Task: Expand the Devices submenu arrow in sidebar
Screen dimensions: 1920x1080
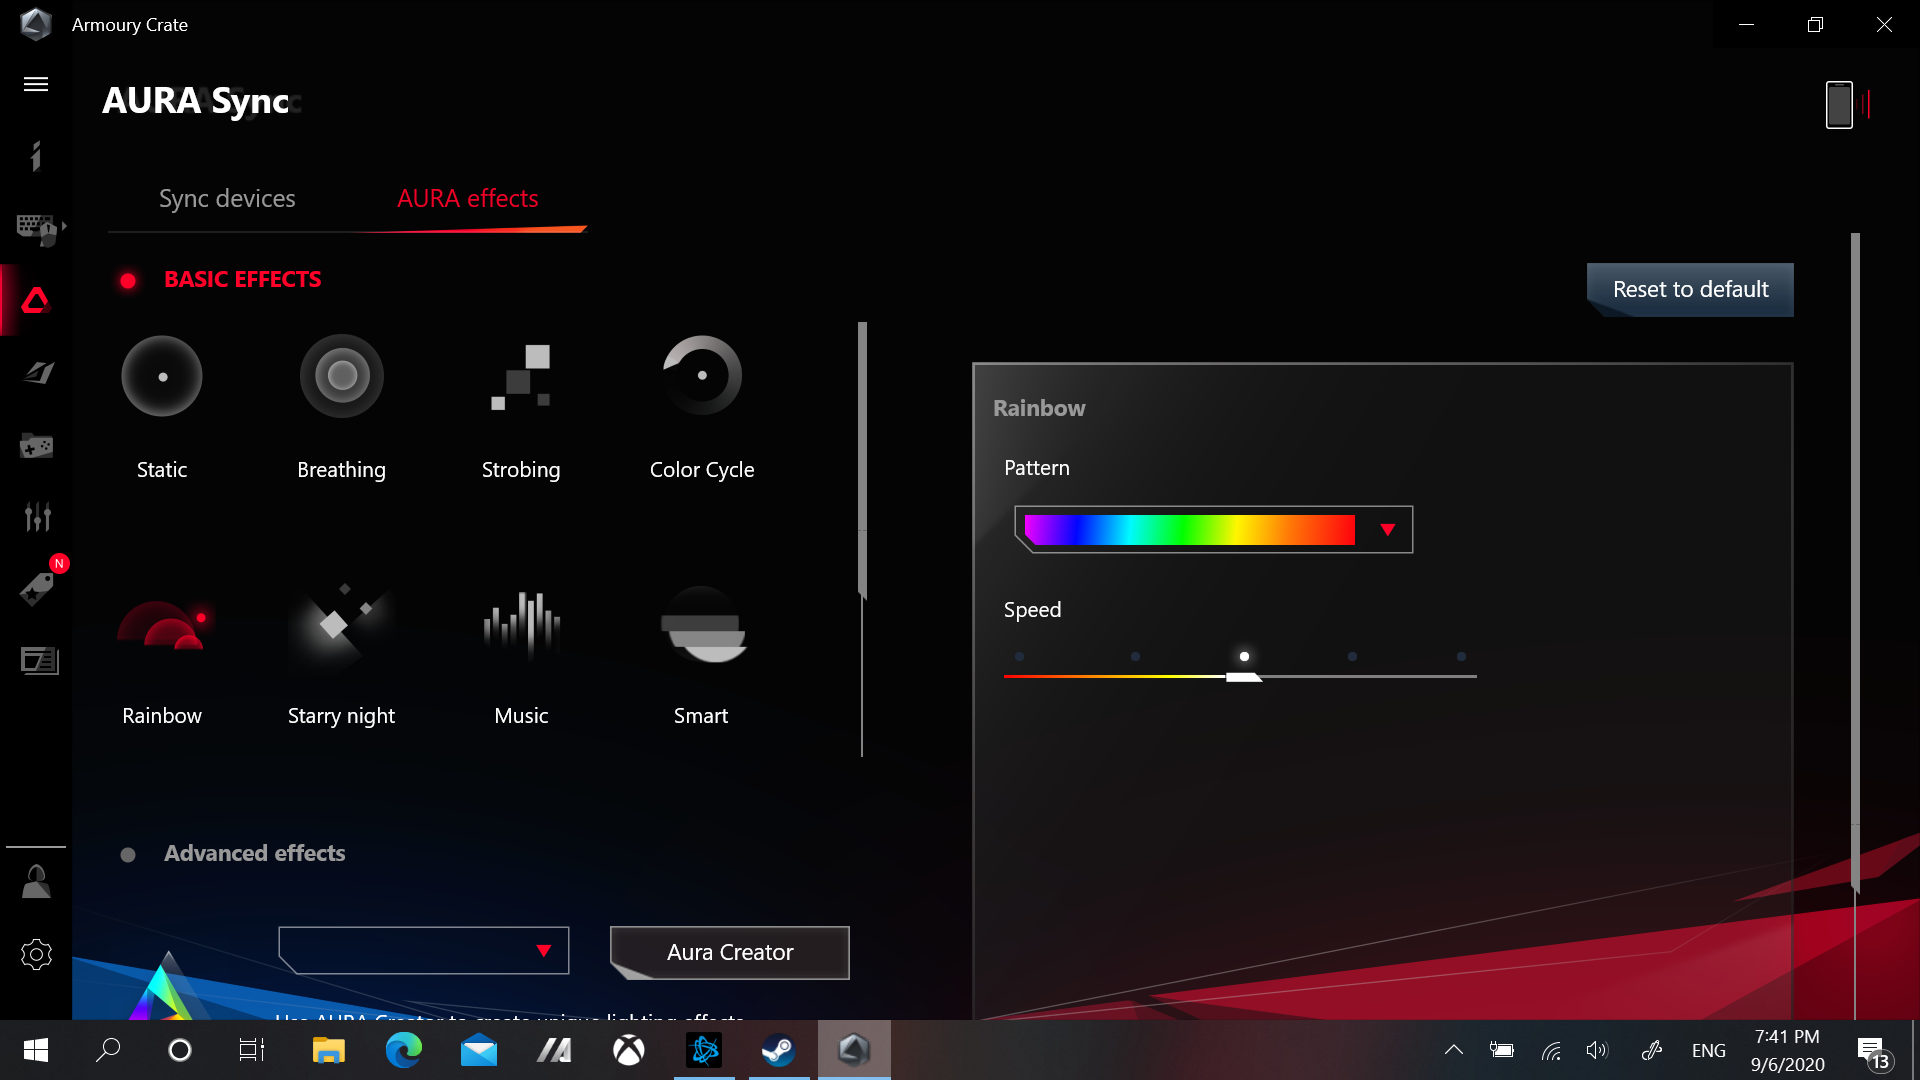Action: 64,227
